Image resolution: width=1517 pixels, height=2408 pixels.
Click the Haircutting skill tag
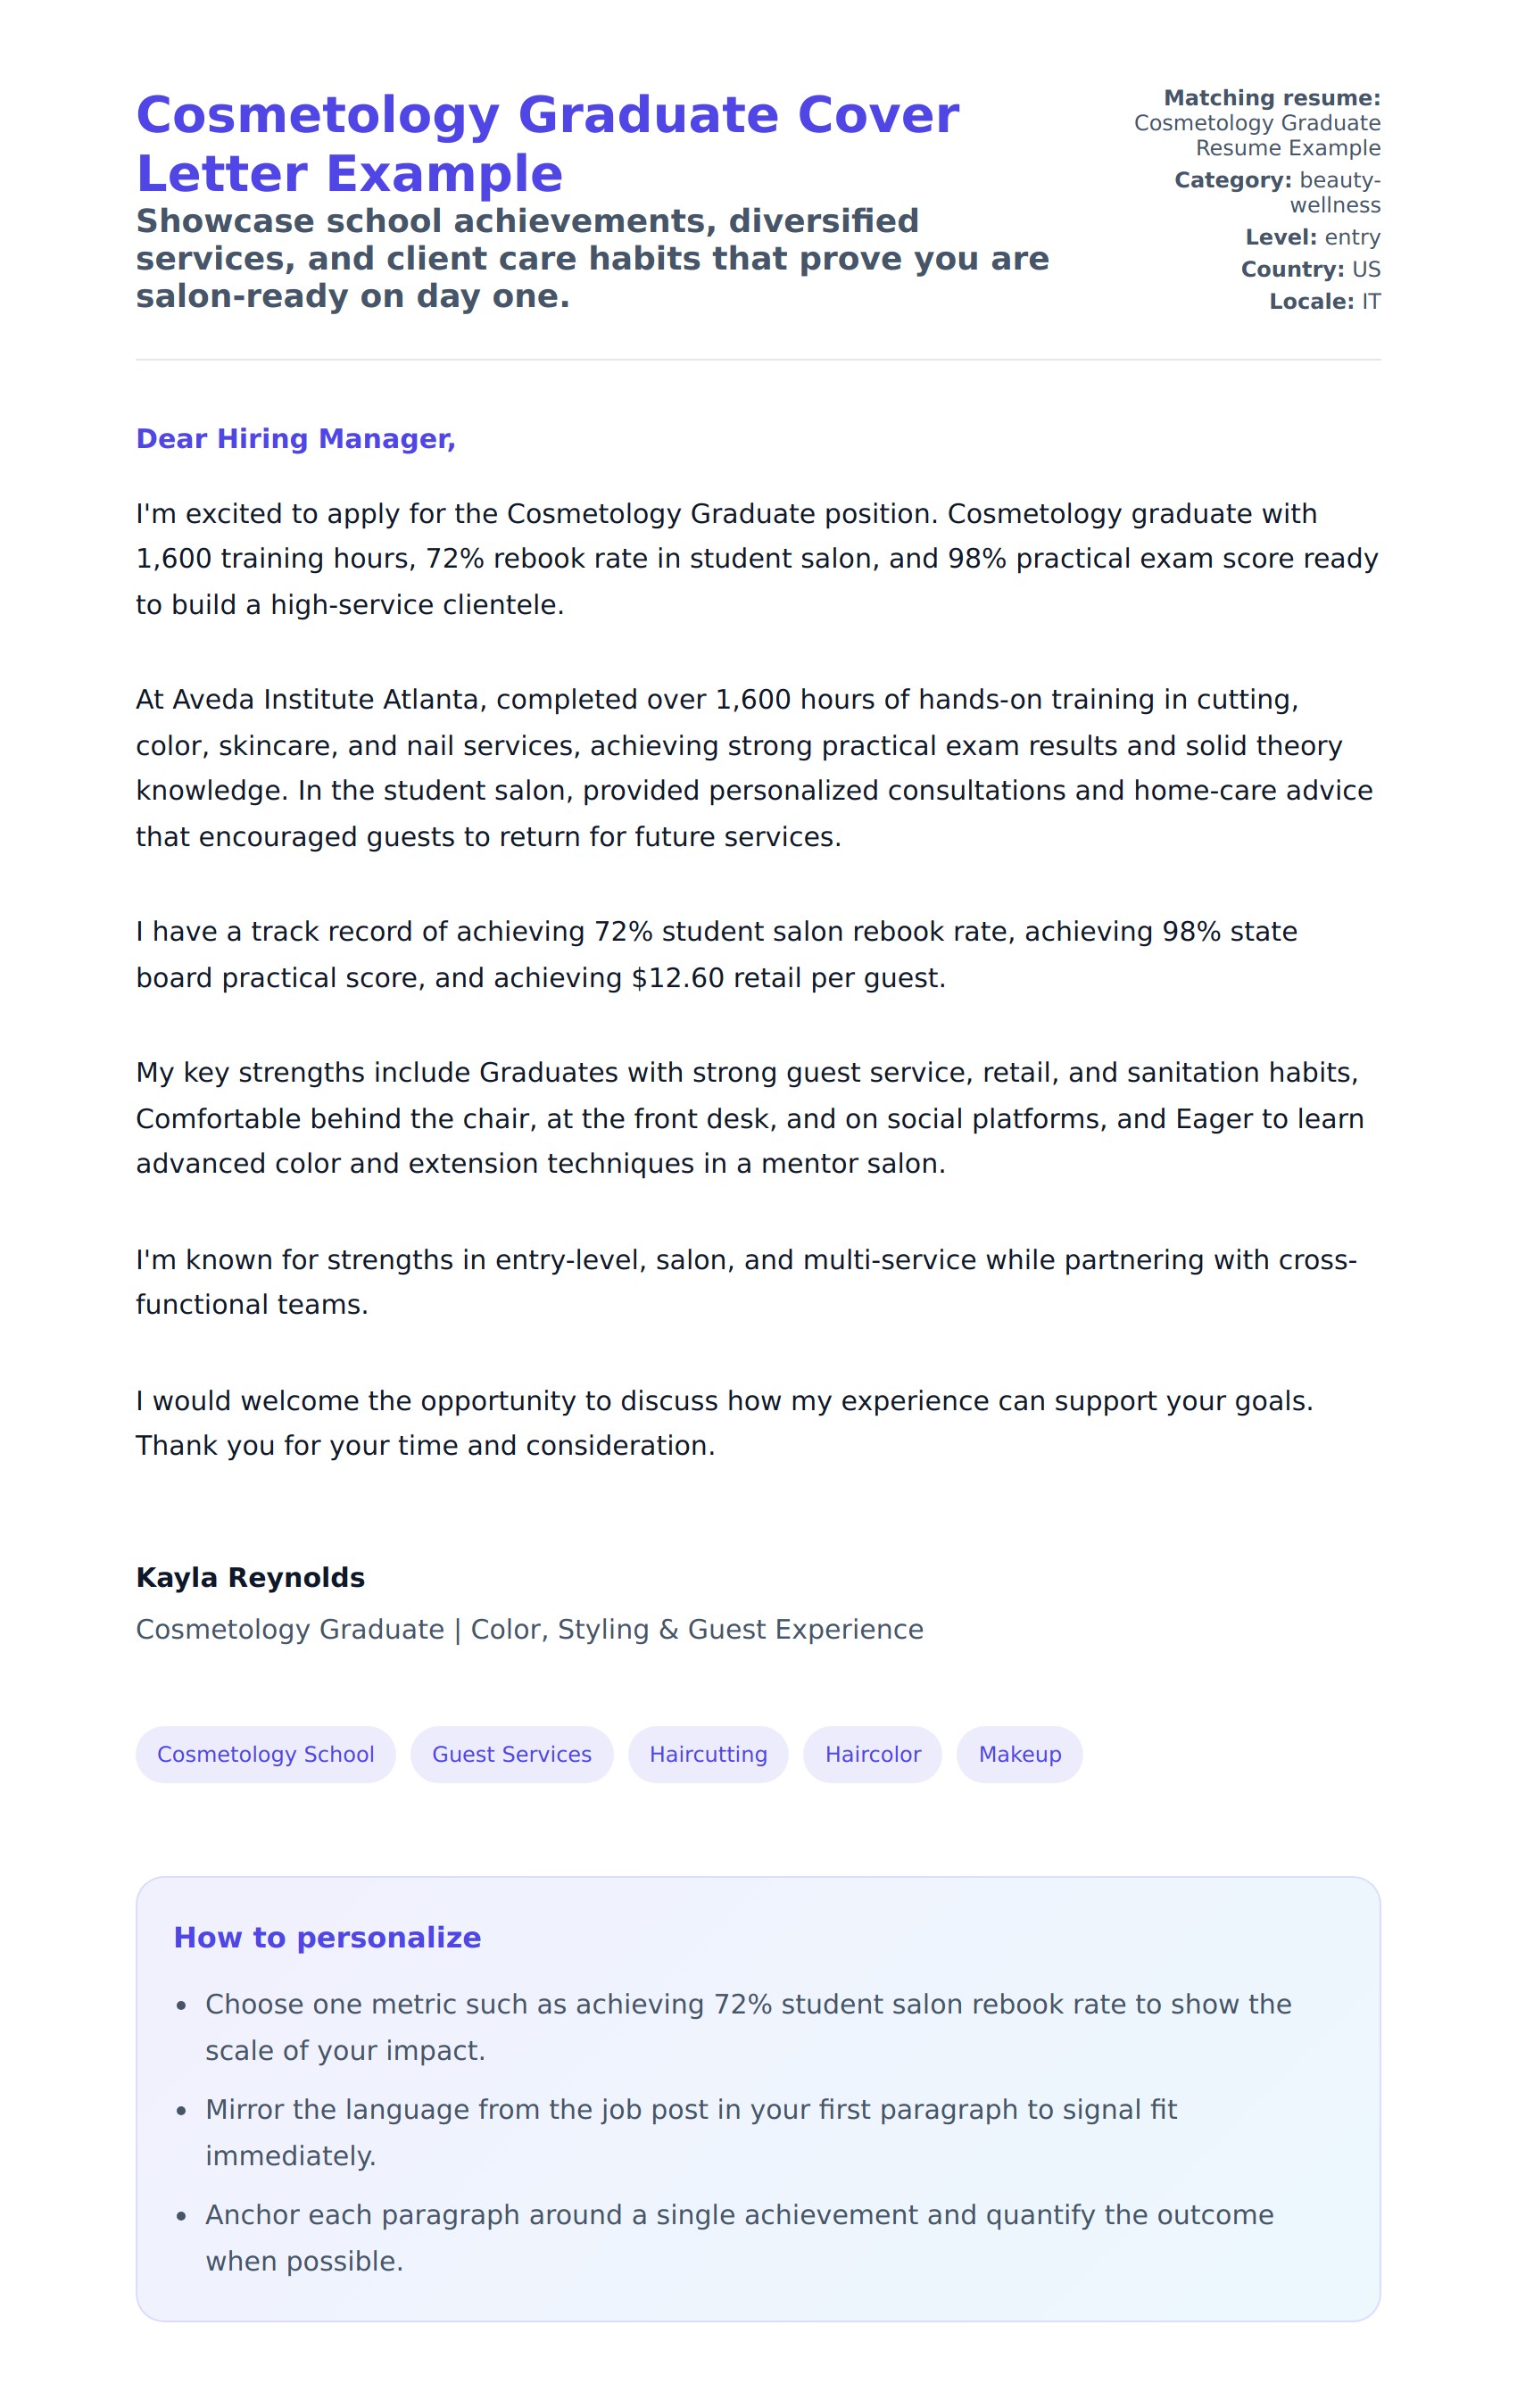708,1754
